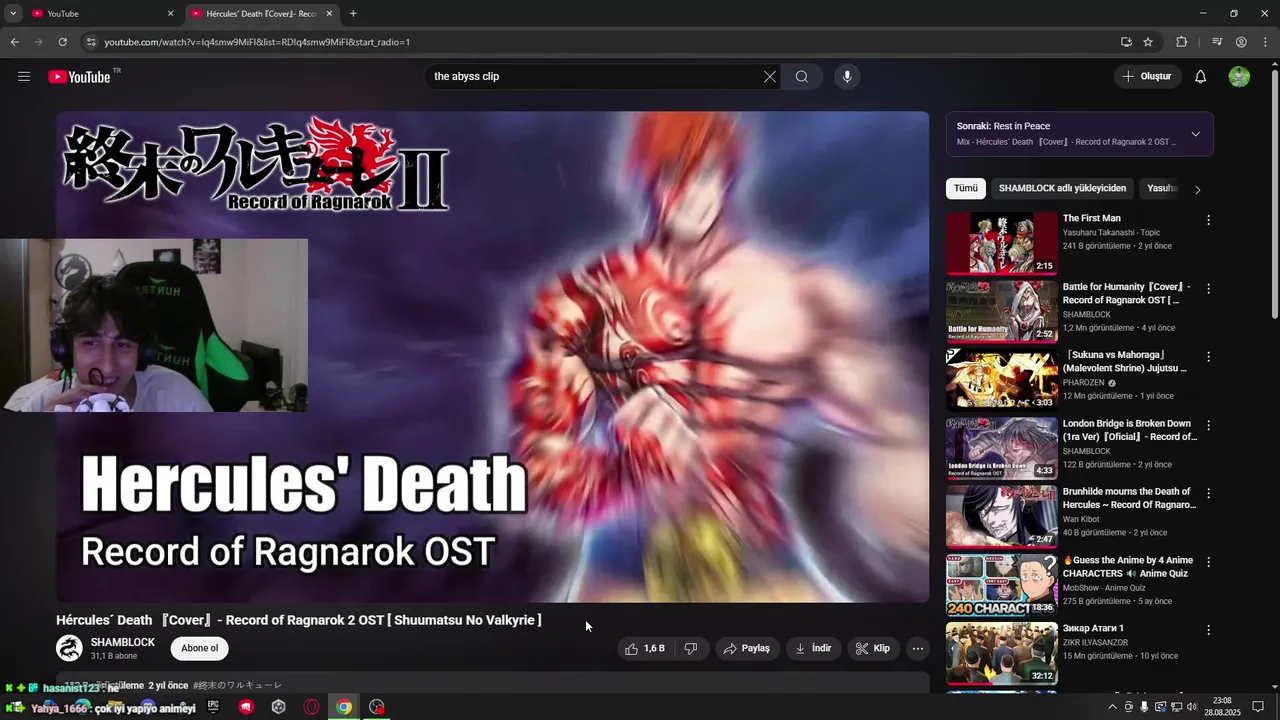Screen dimensions: 1280x720
Task: Select SHAMBLOCK adlı yükleyiciden chip
Action: pos(1062,188)
